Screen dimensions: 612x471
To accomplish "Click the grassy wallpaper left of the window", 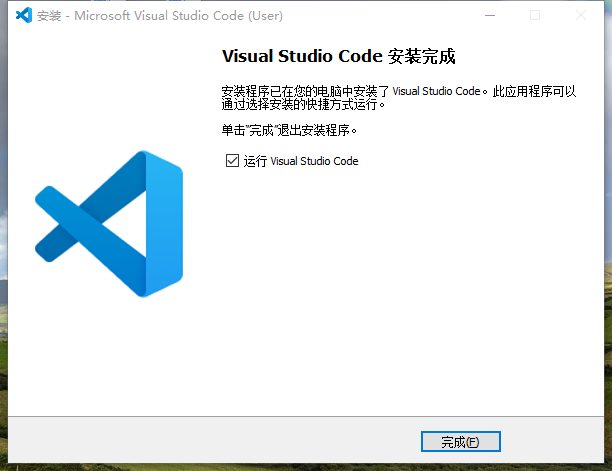I will (3, 300).
